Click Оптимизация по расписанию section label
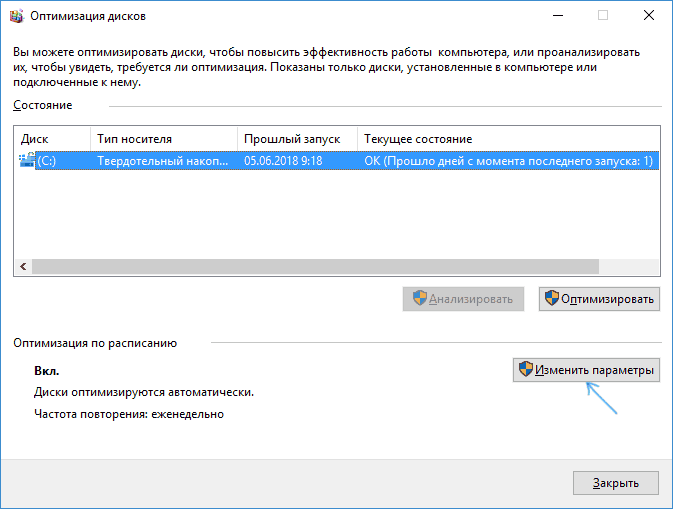 pyautogui.click(x=95, y=343)
